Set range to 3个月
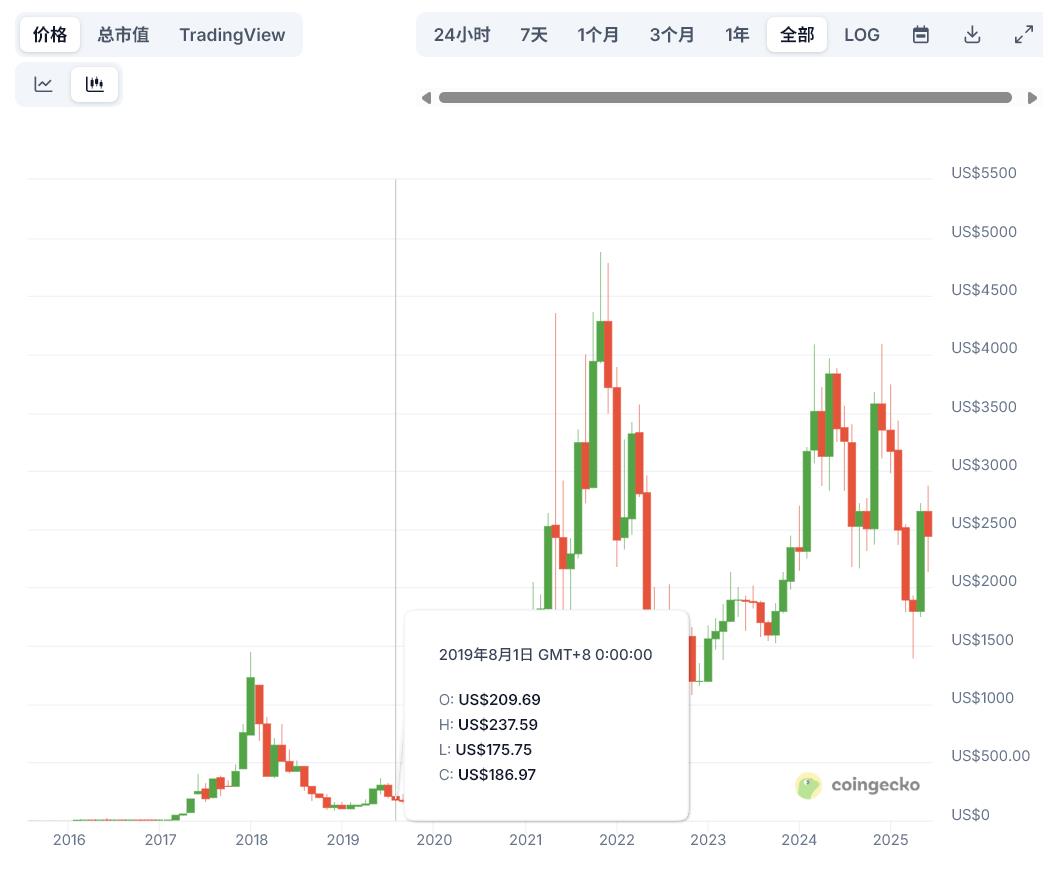 coord(672,34)
